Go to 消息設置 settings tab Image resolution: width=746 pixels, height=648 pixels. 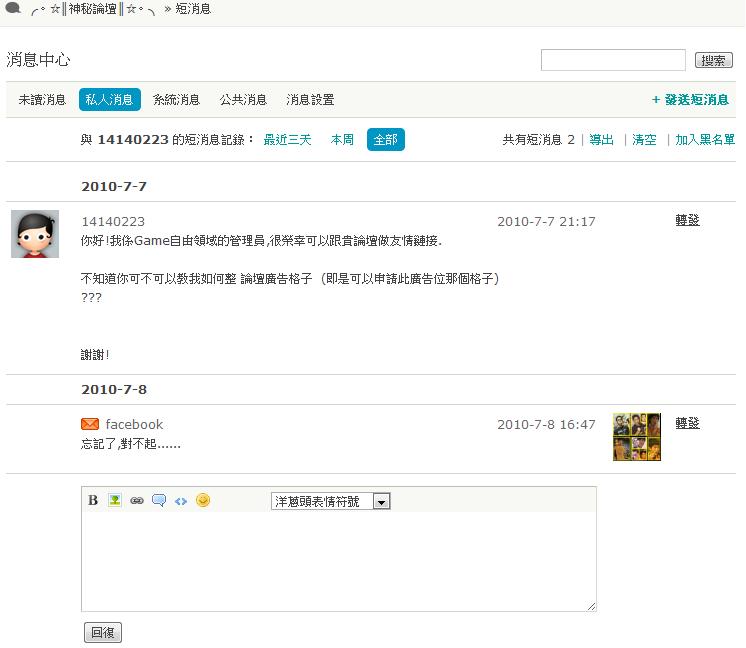[x=310, y=100]
